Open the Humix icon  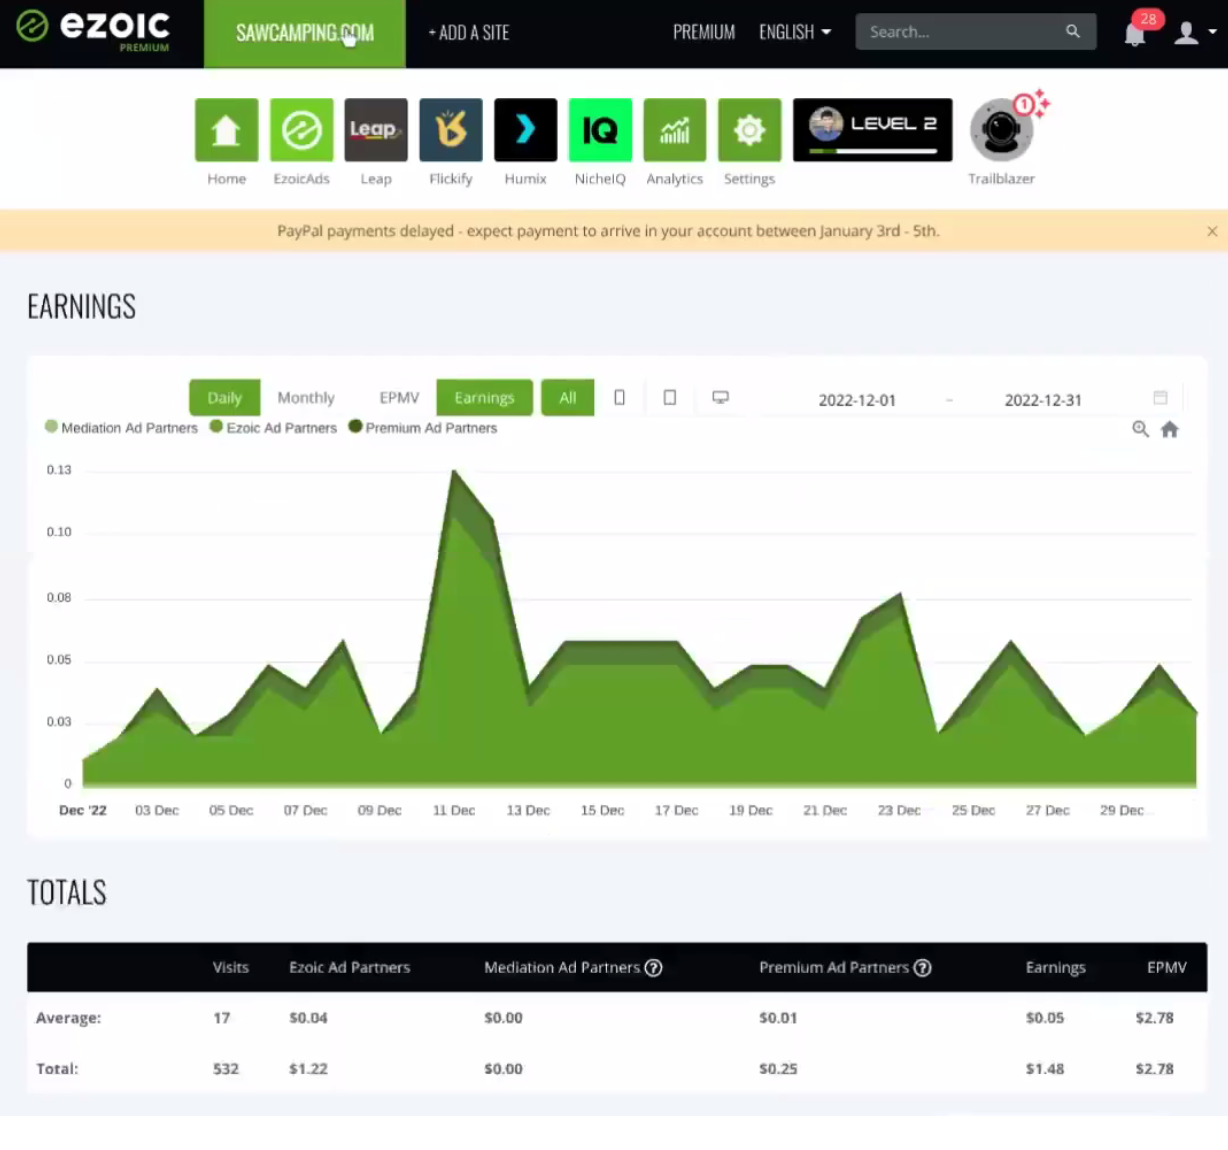pyautogui.click(x=525, y=130)
